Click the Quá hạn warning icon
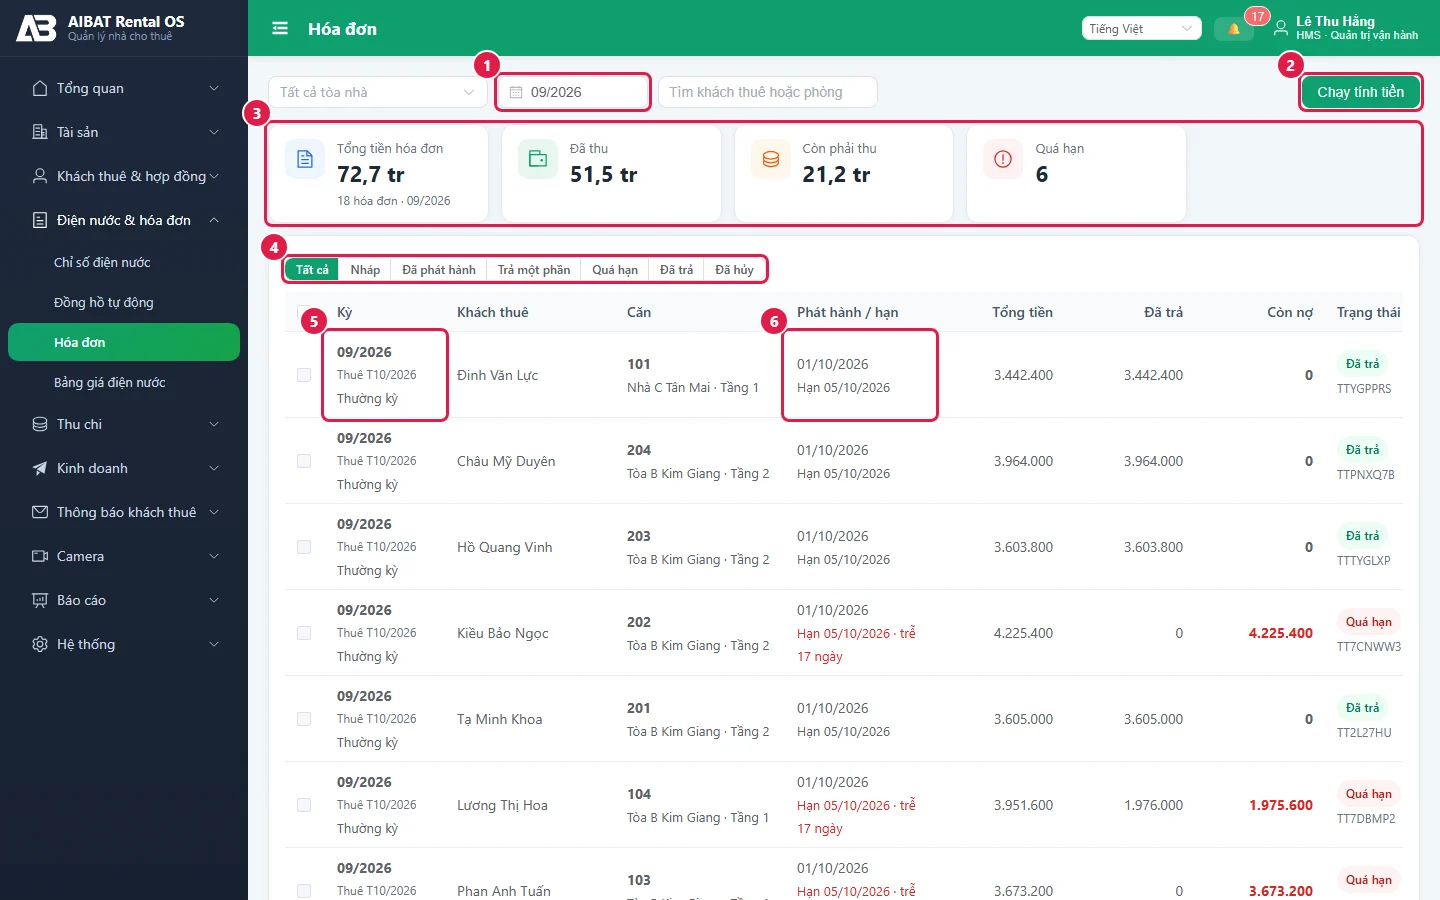Screen dimensions: 1440x900 pos(1003,159)
